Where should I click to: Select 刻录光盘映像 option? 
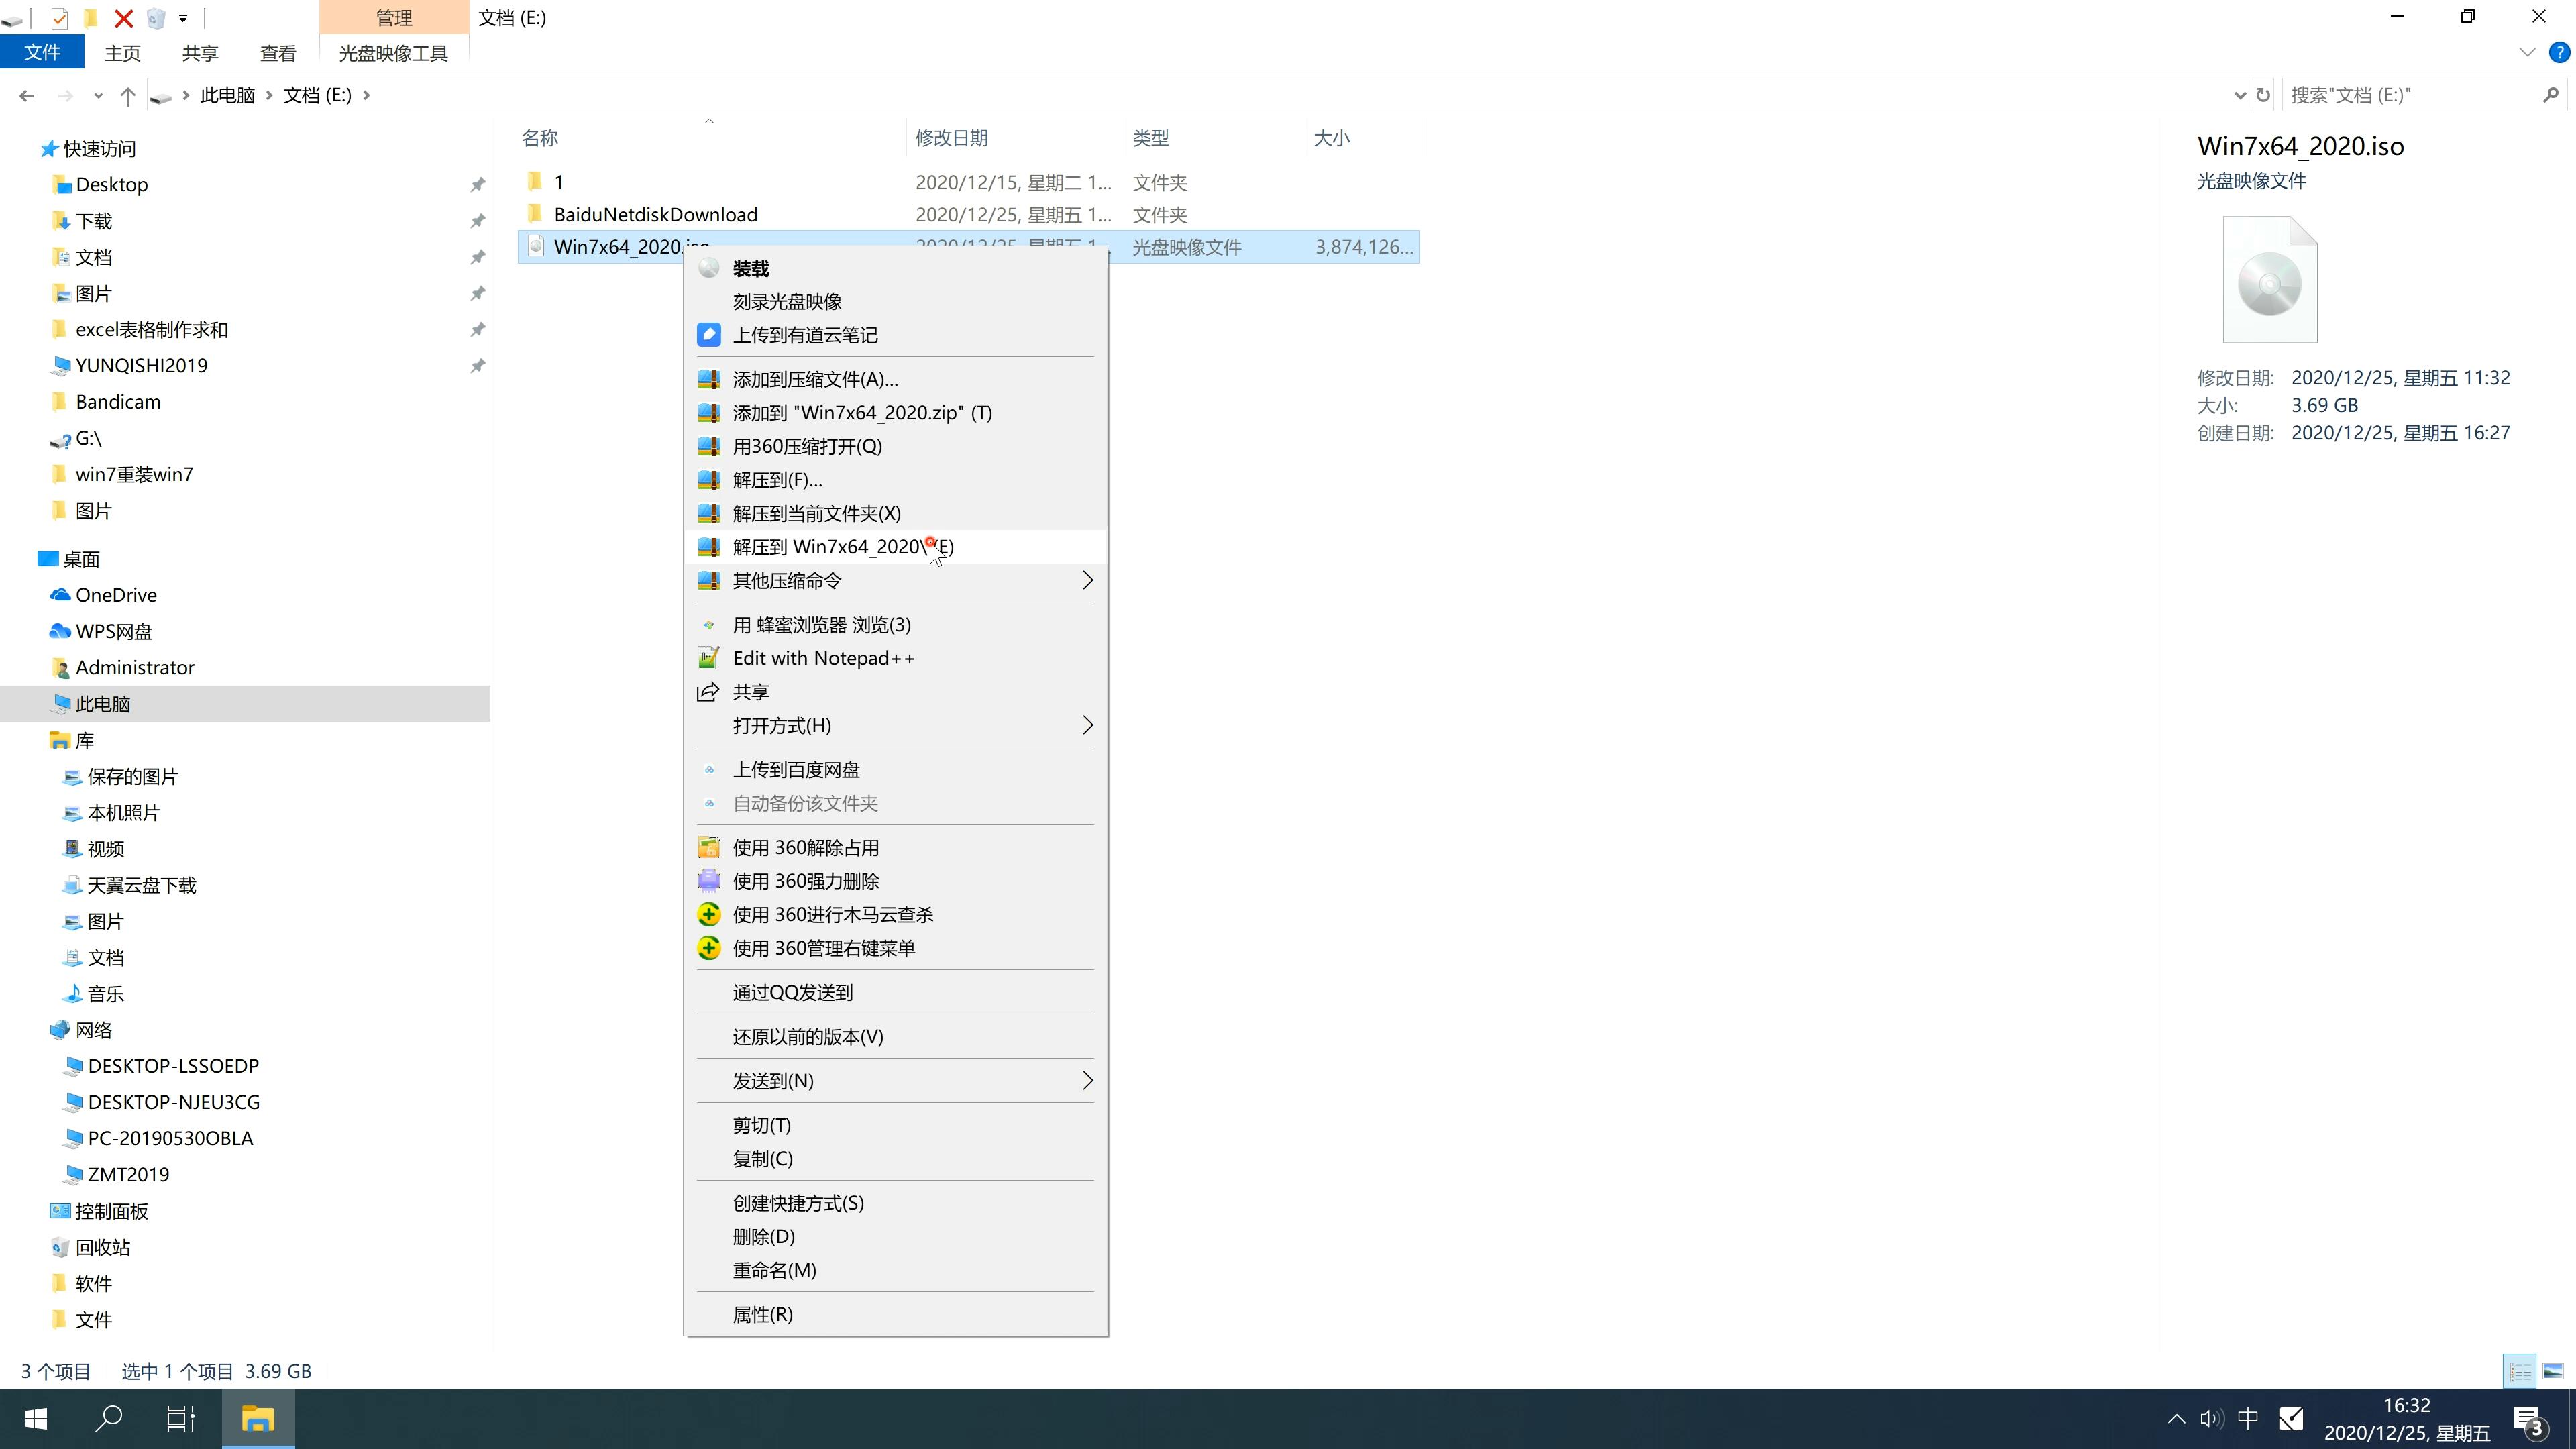(791, 301)
